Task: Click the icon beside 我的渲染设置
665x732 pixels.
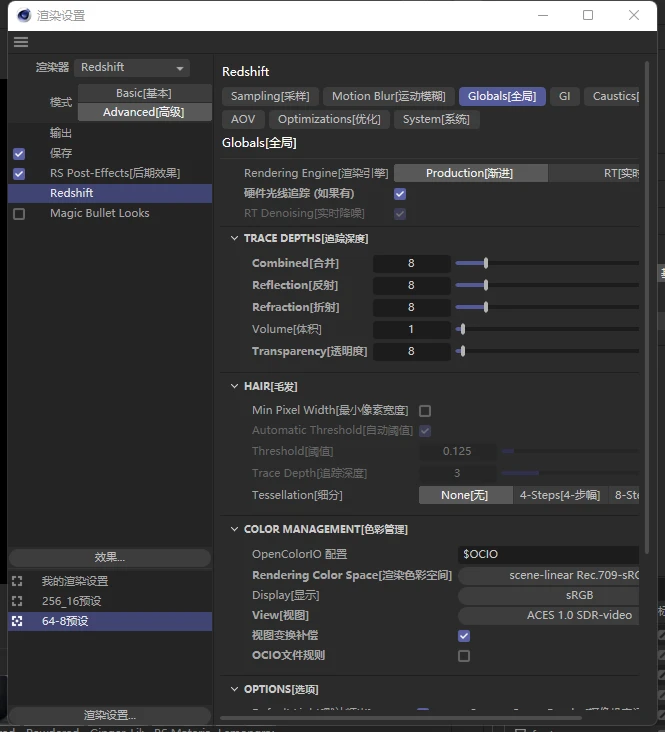Action: pos(17,581)
